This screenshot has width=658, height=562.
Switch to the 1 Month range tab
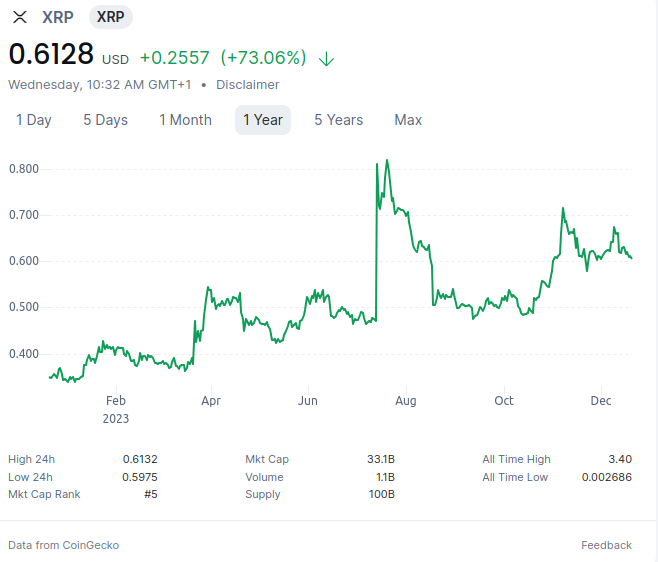[185, 120]
